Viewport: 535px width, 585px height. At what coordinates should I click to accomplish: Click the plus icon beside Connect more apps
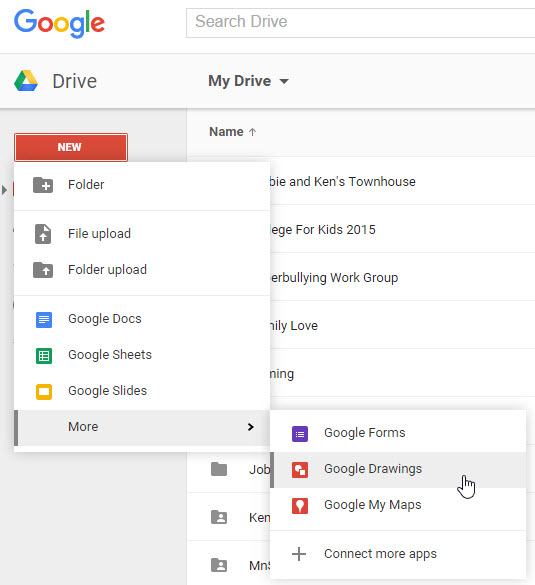click(x=299, y=554)
